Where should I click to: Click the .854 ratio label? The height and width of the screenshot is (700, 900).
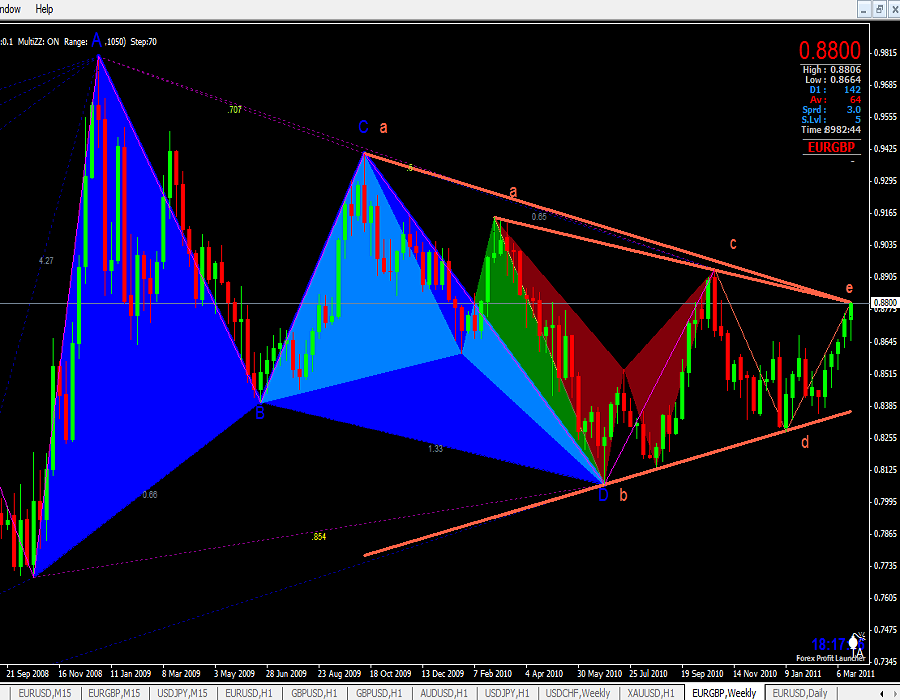[319, 536]
